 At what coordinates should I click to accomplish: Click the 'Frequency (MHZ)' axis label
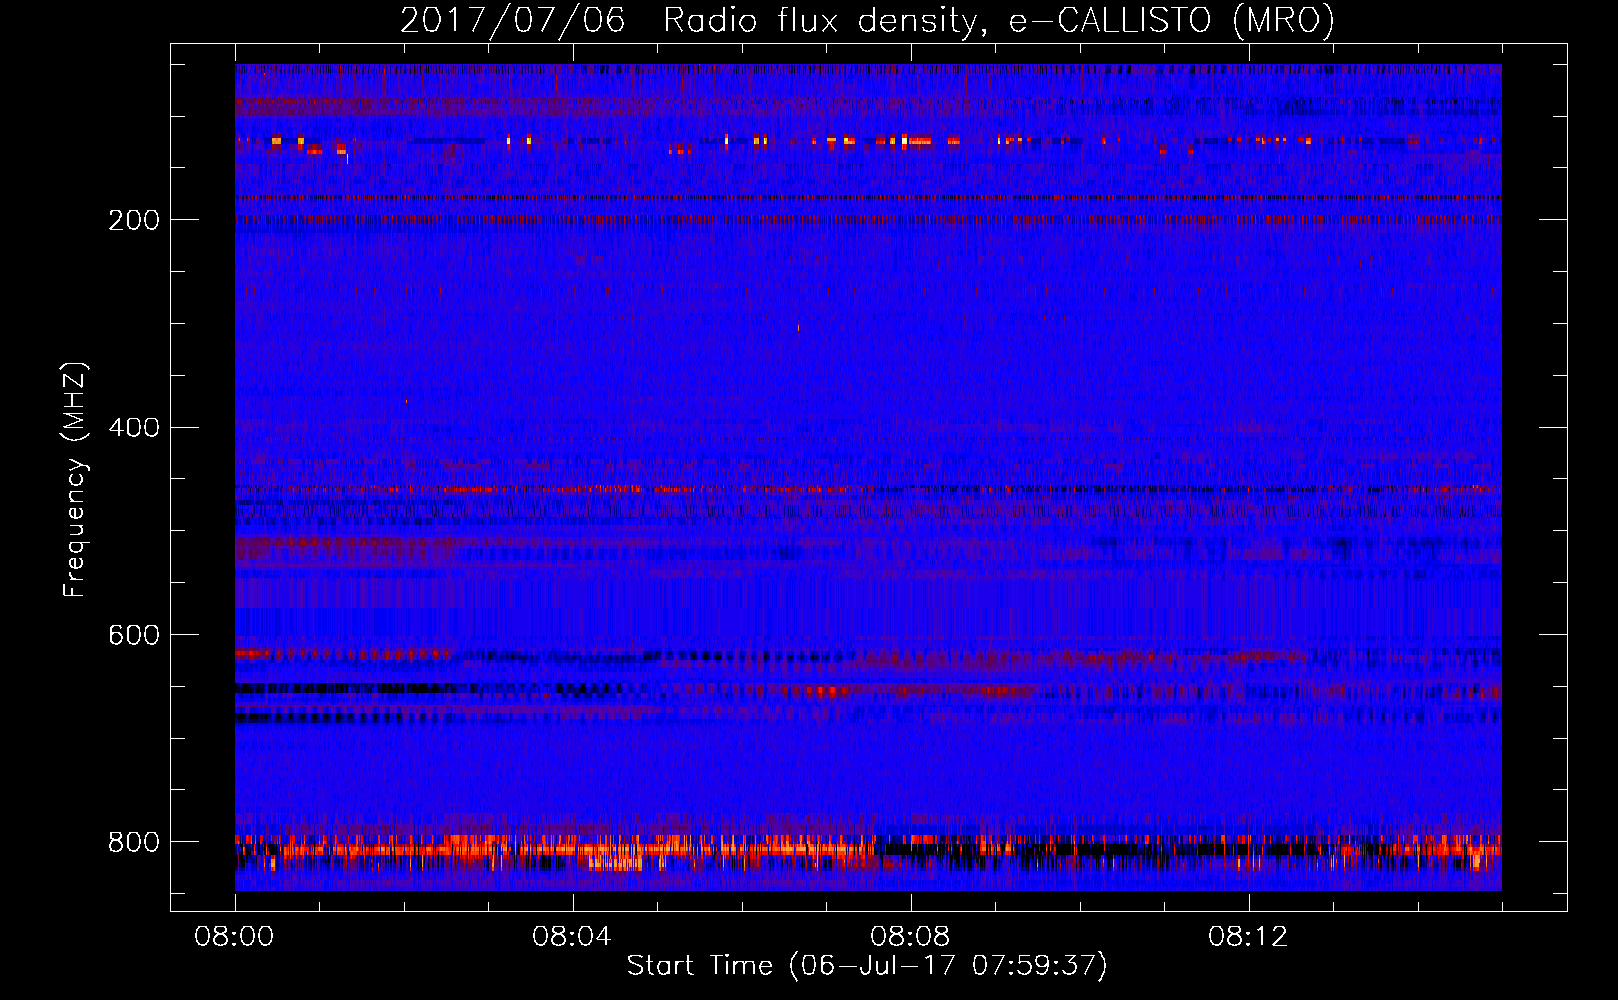click(74, 479)
